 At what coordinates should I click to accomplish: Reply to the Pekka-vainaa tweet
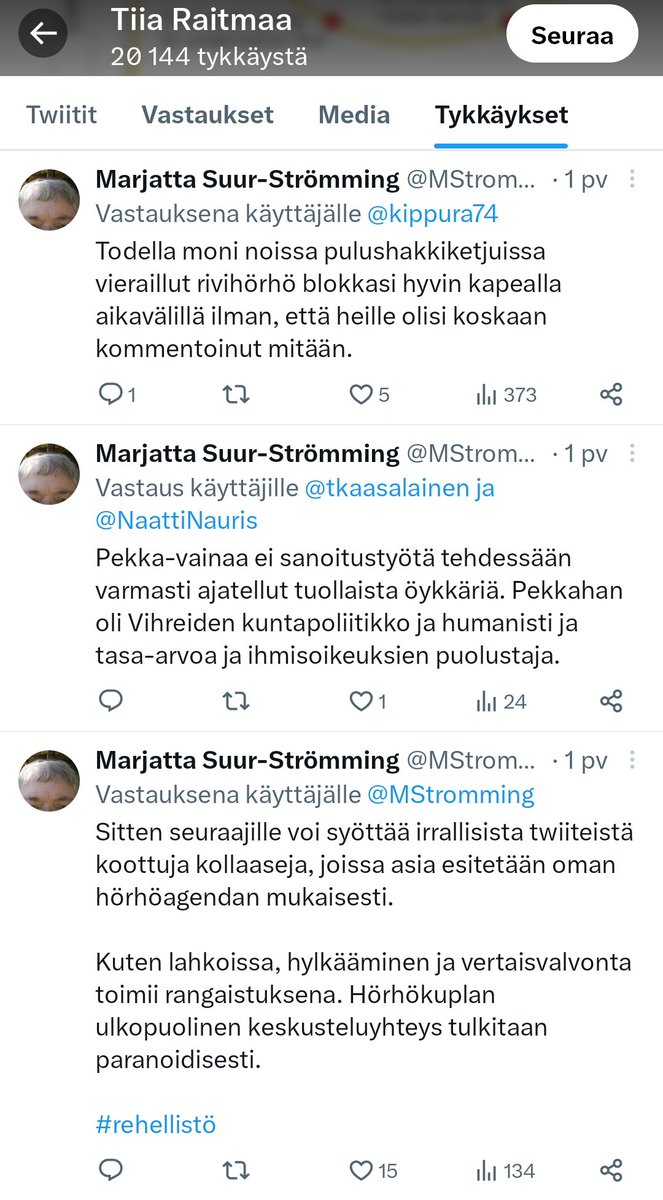click(x=111, y=702)
